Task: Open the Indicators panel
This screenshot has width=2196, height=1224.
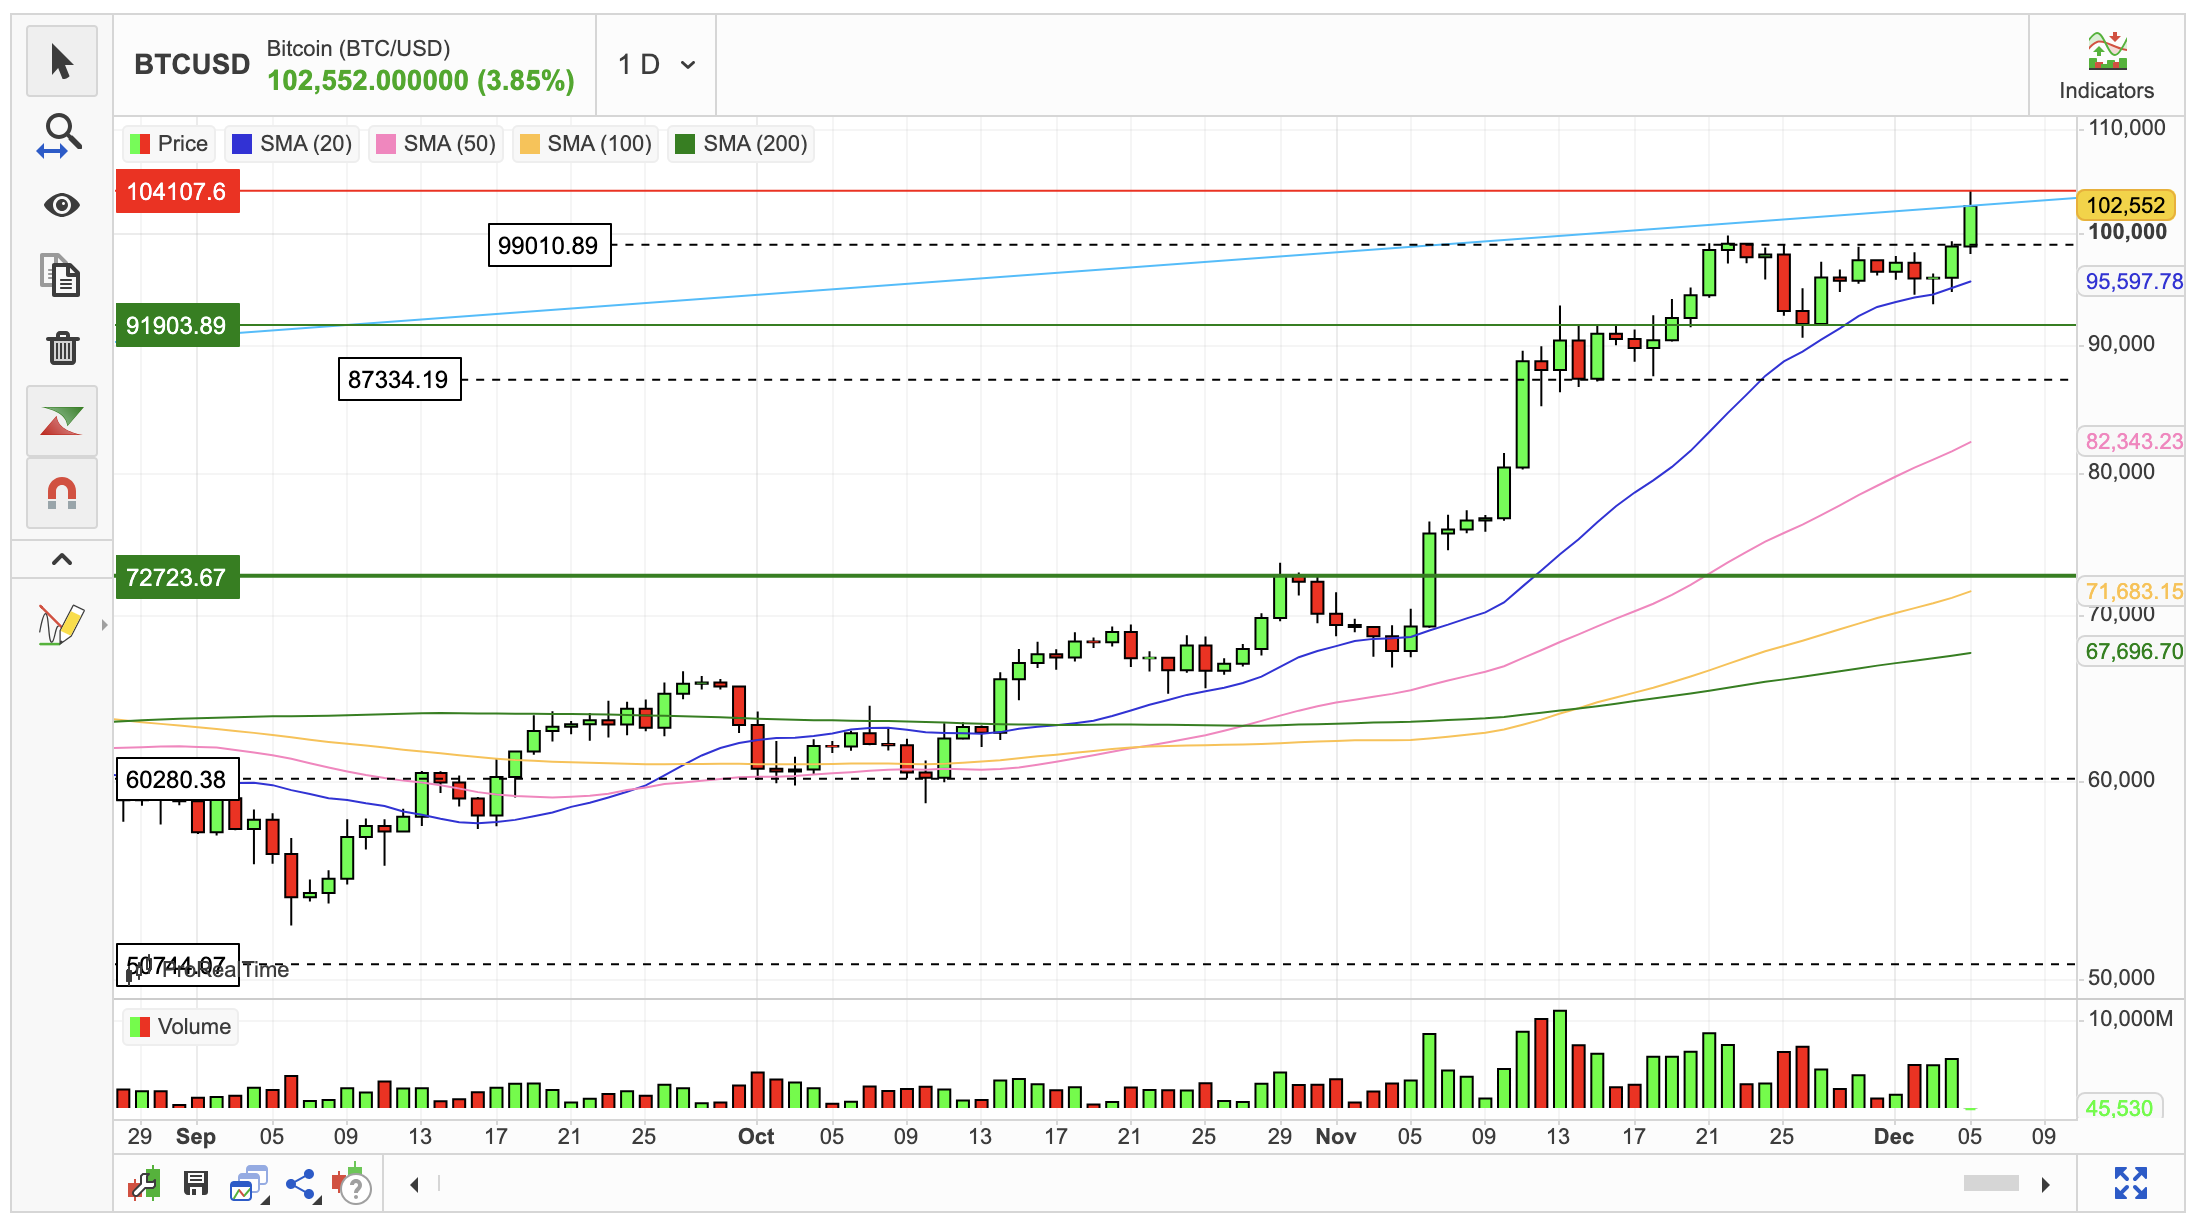Action: tap(2106, 66)
